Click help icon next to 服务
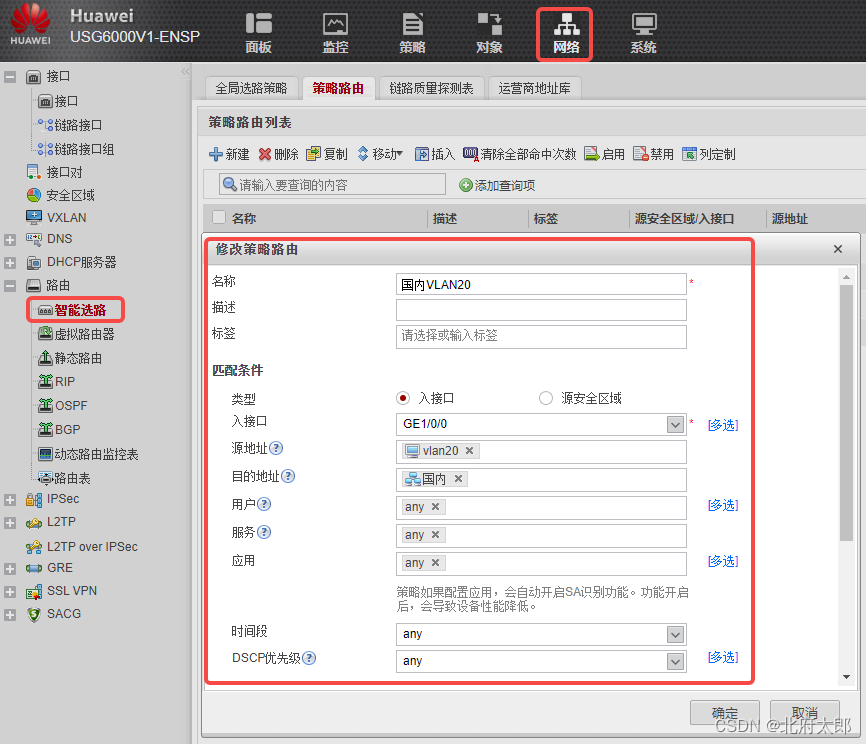866x744 pixels. click(x=264, y=532)
